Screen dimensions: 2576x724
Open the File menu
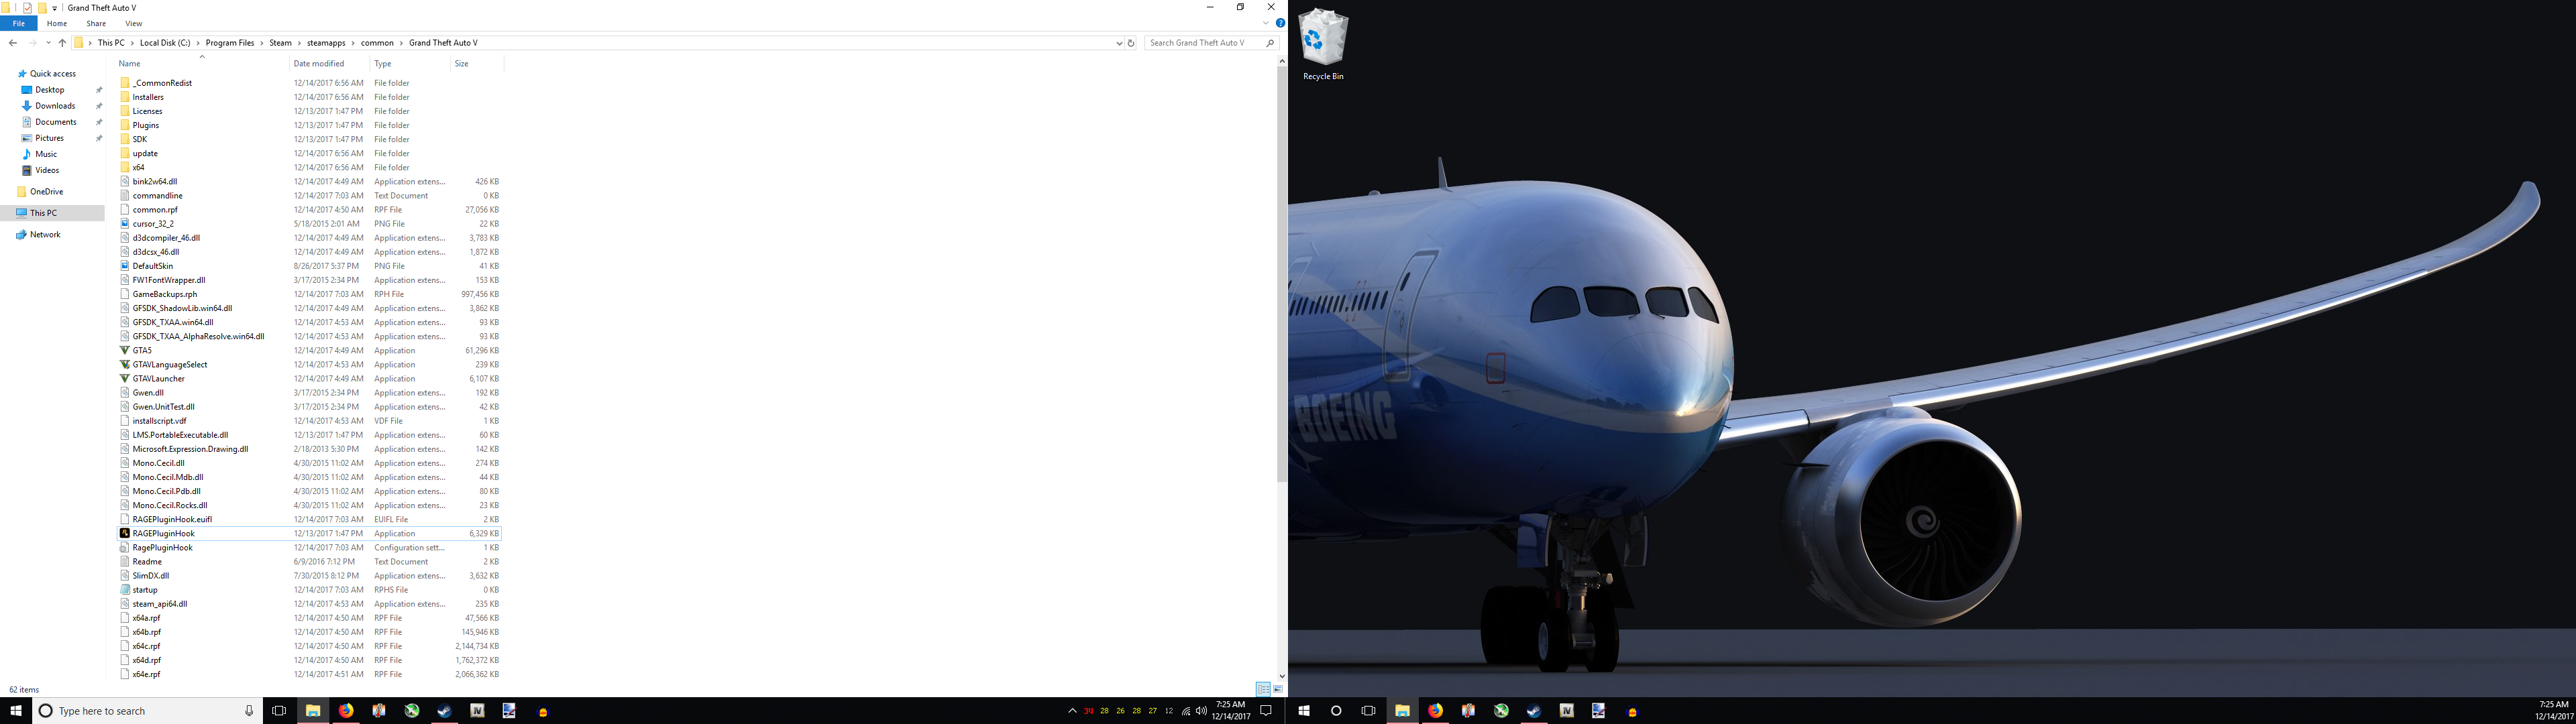tap(18, 23)
